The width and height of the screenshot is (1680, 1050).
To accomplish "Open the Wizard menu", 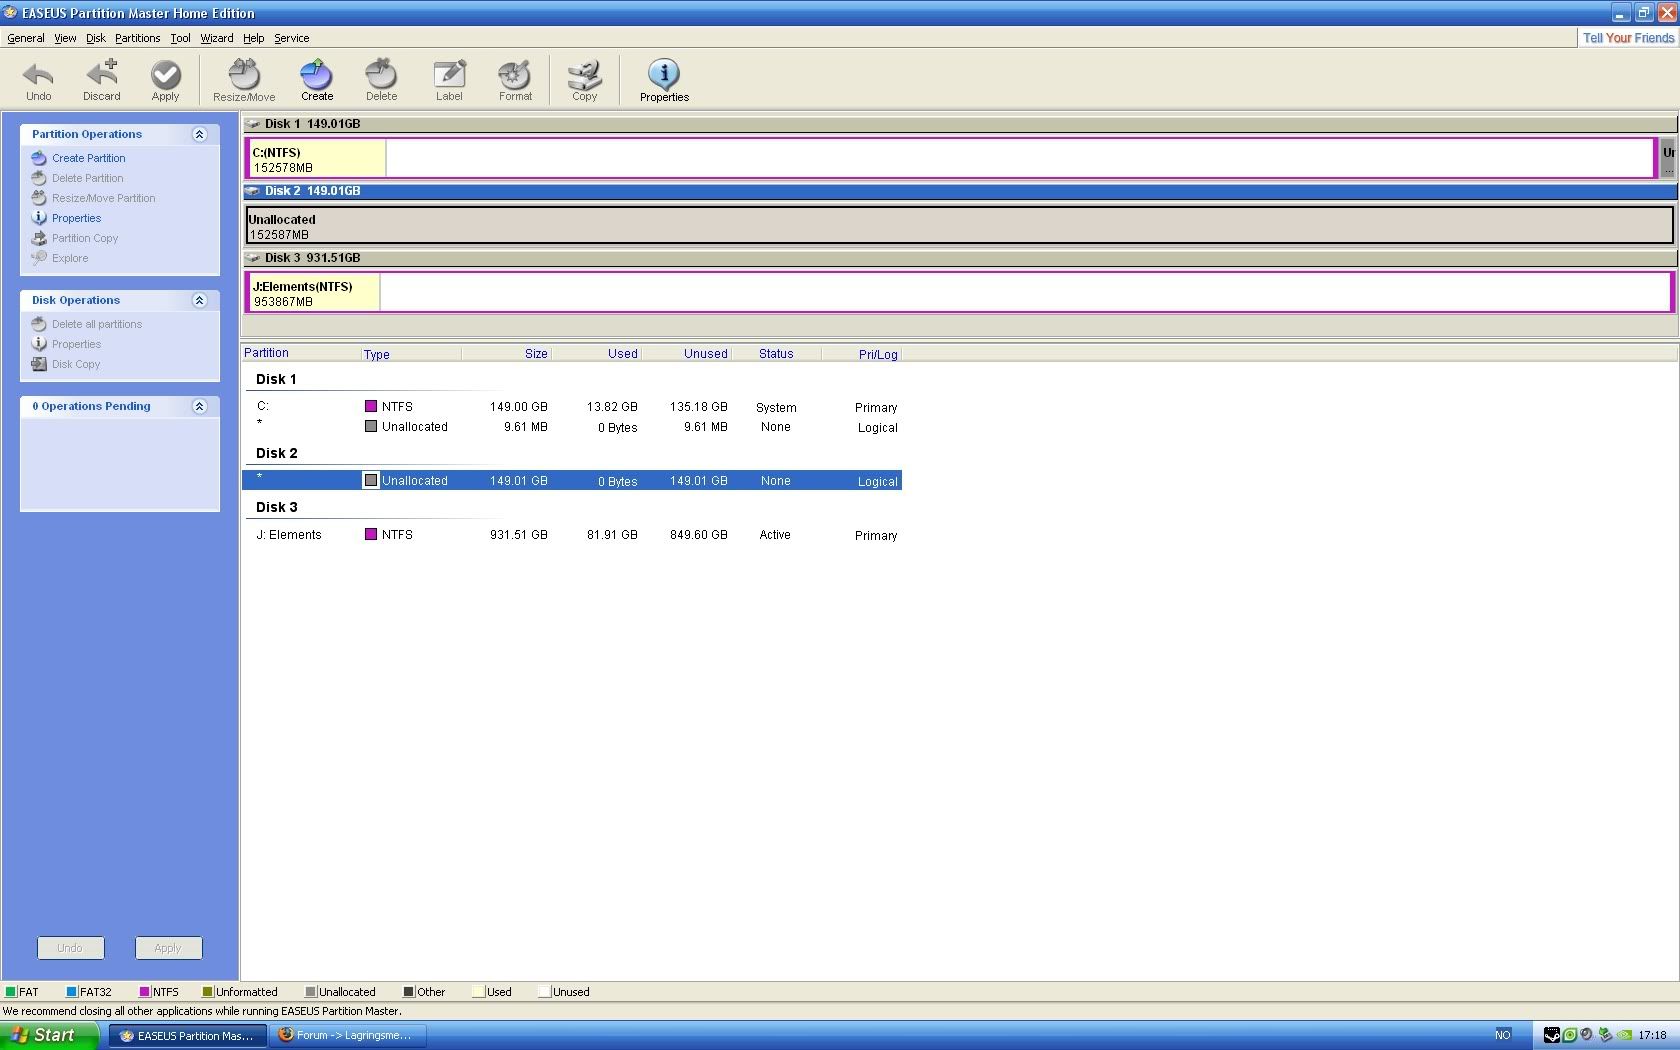I will (x=217, y=38).
